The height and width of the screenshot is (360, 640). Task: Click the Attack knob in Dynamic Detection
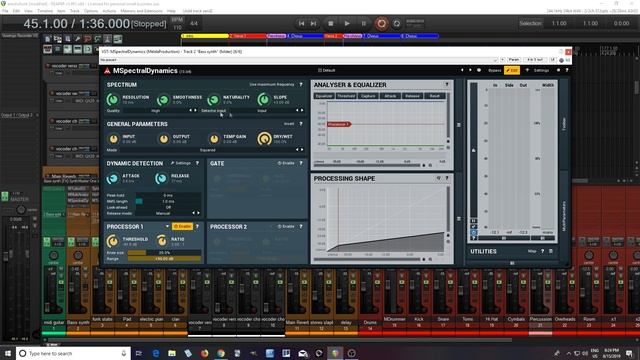pos(113,178)
